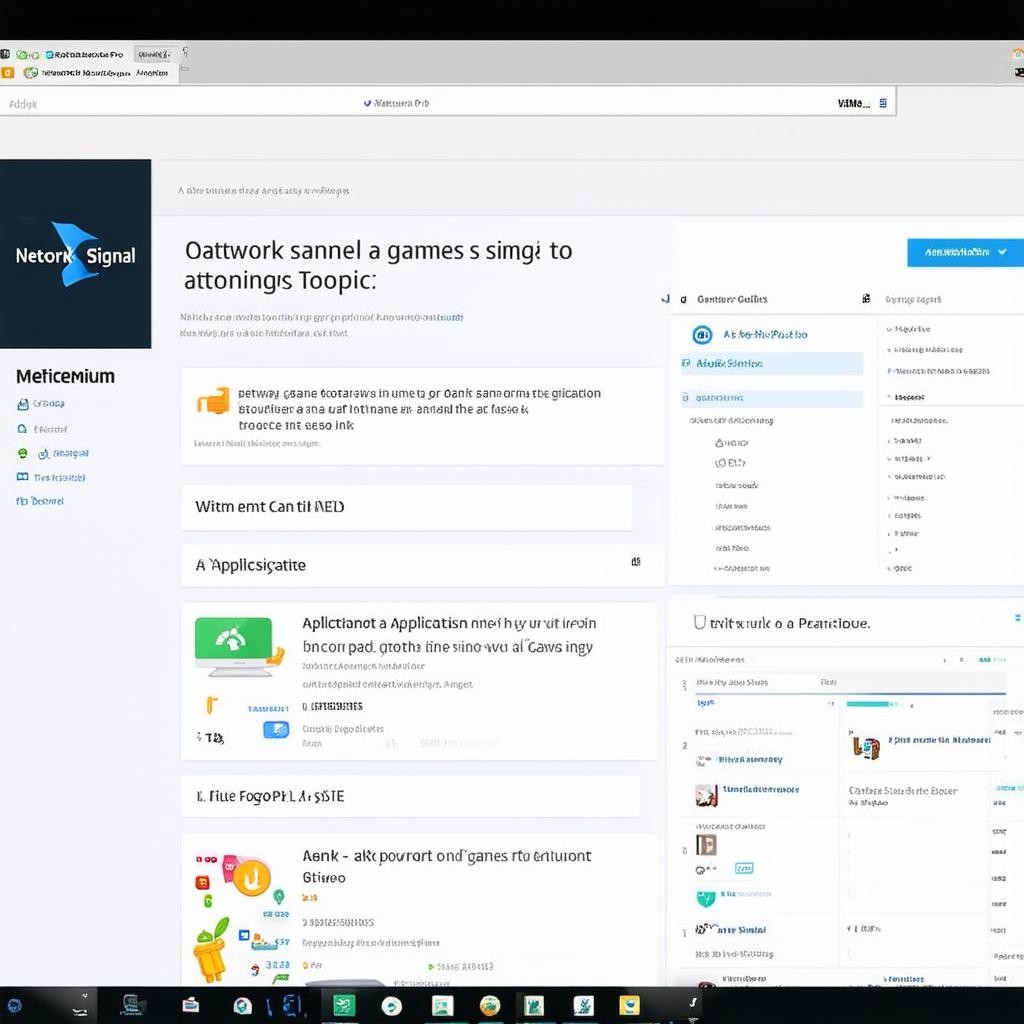Open the last sidebar link under Meticemium
The image size is (1024, 1024).
tap(46, 501)
